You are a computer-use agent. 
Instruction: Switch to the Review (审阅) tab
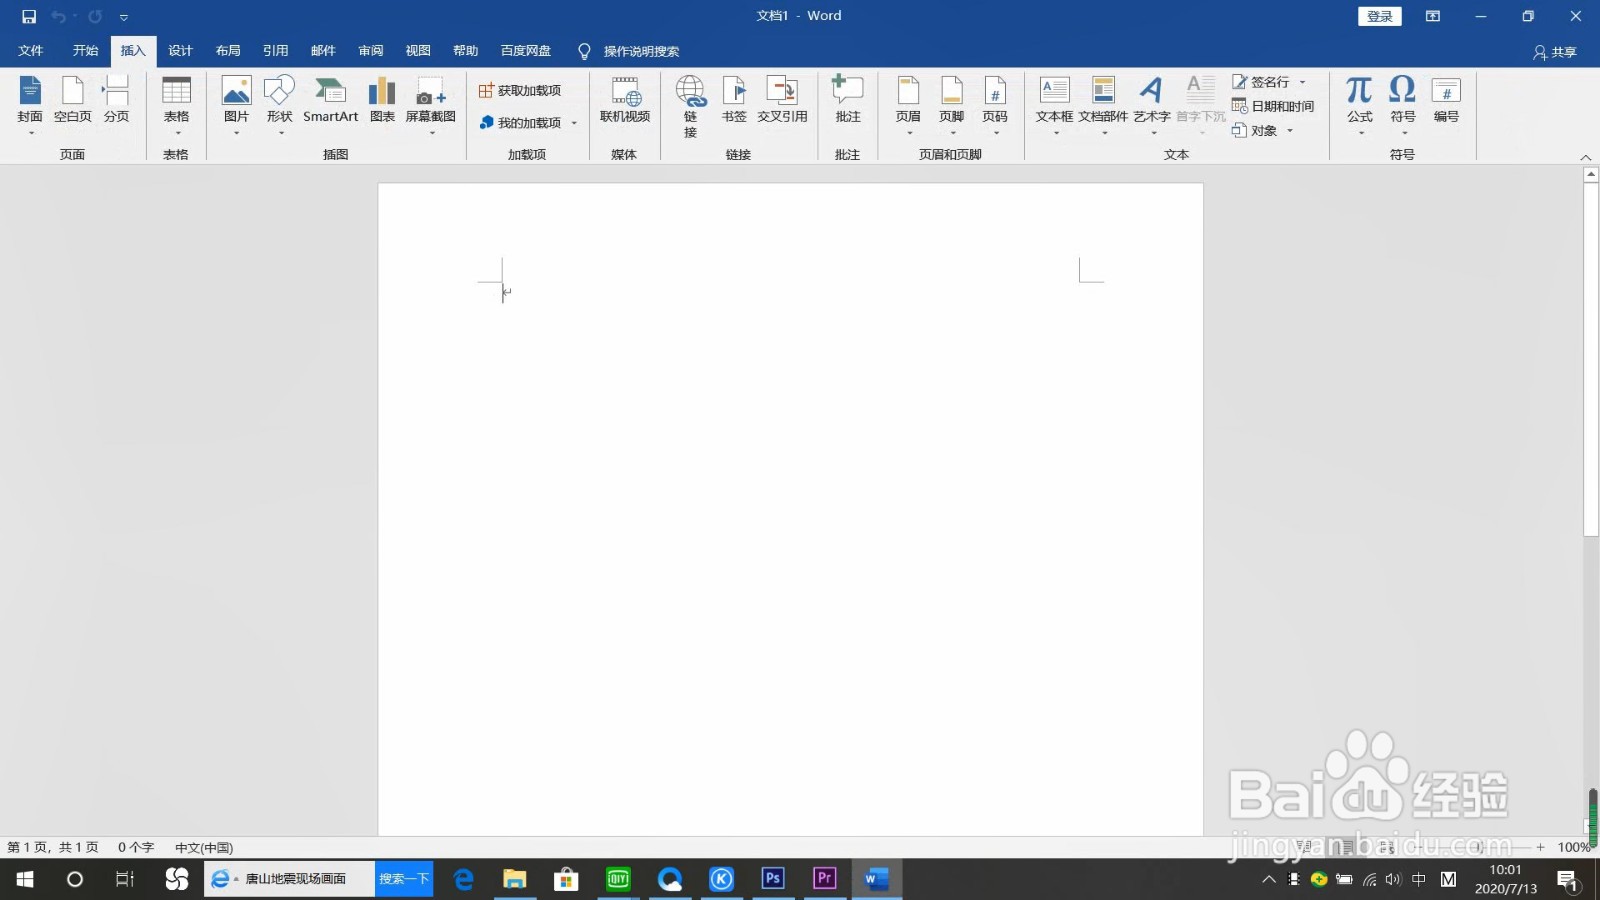point(370,51)
